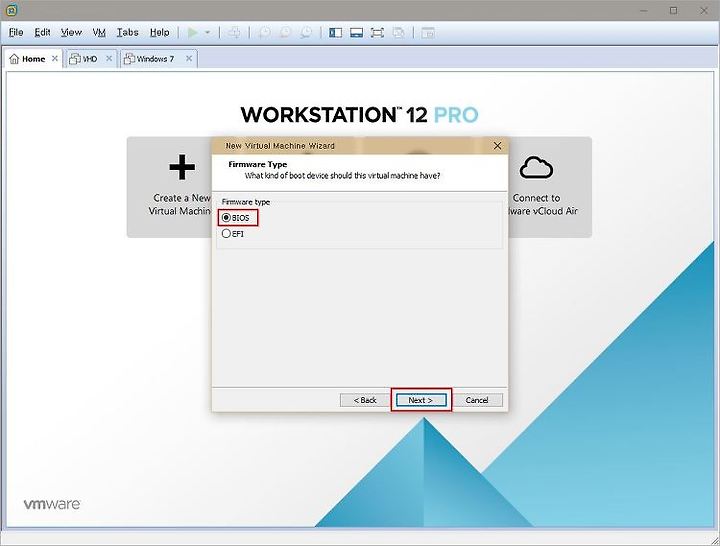The height and width of the screenshot is (546, 720).
Task: Click the Back button in wizard
Action: (365, 400)
